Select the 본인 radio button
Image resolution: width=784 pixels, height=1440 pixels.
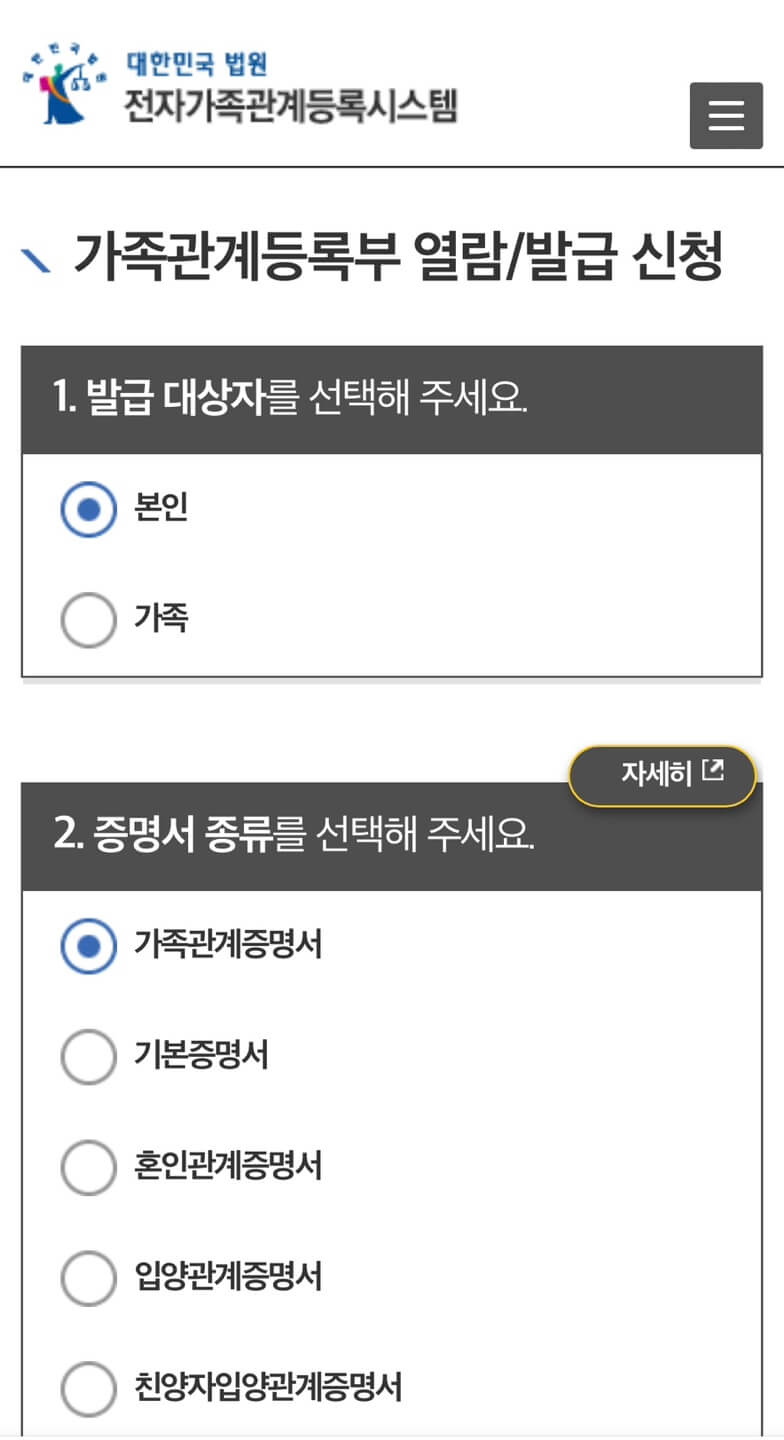tap(88, 508)
